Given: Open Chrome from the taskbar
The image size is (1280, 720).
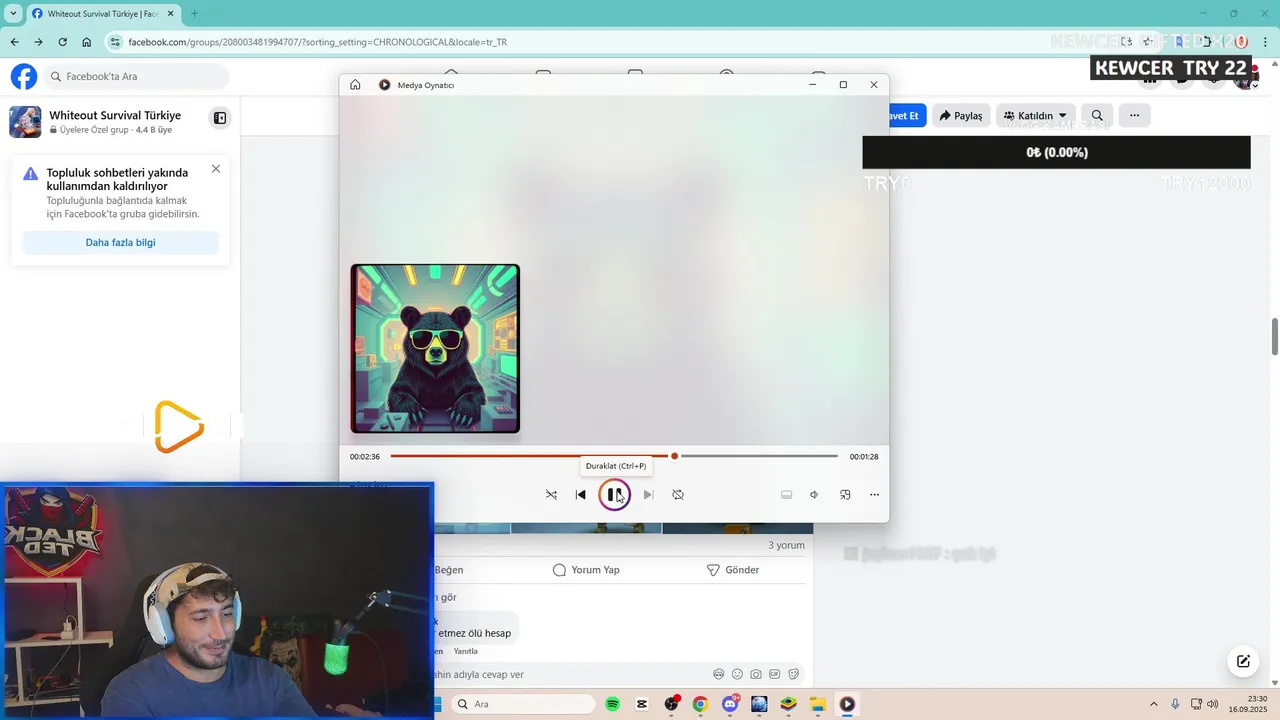Looking at the screenshot, I should point(700,704).
